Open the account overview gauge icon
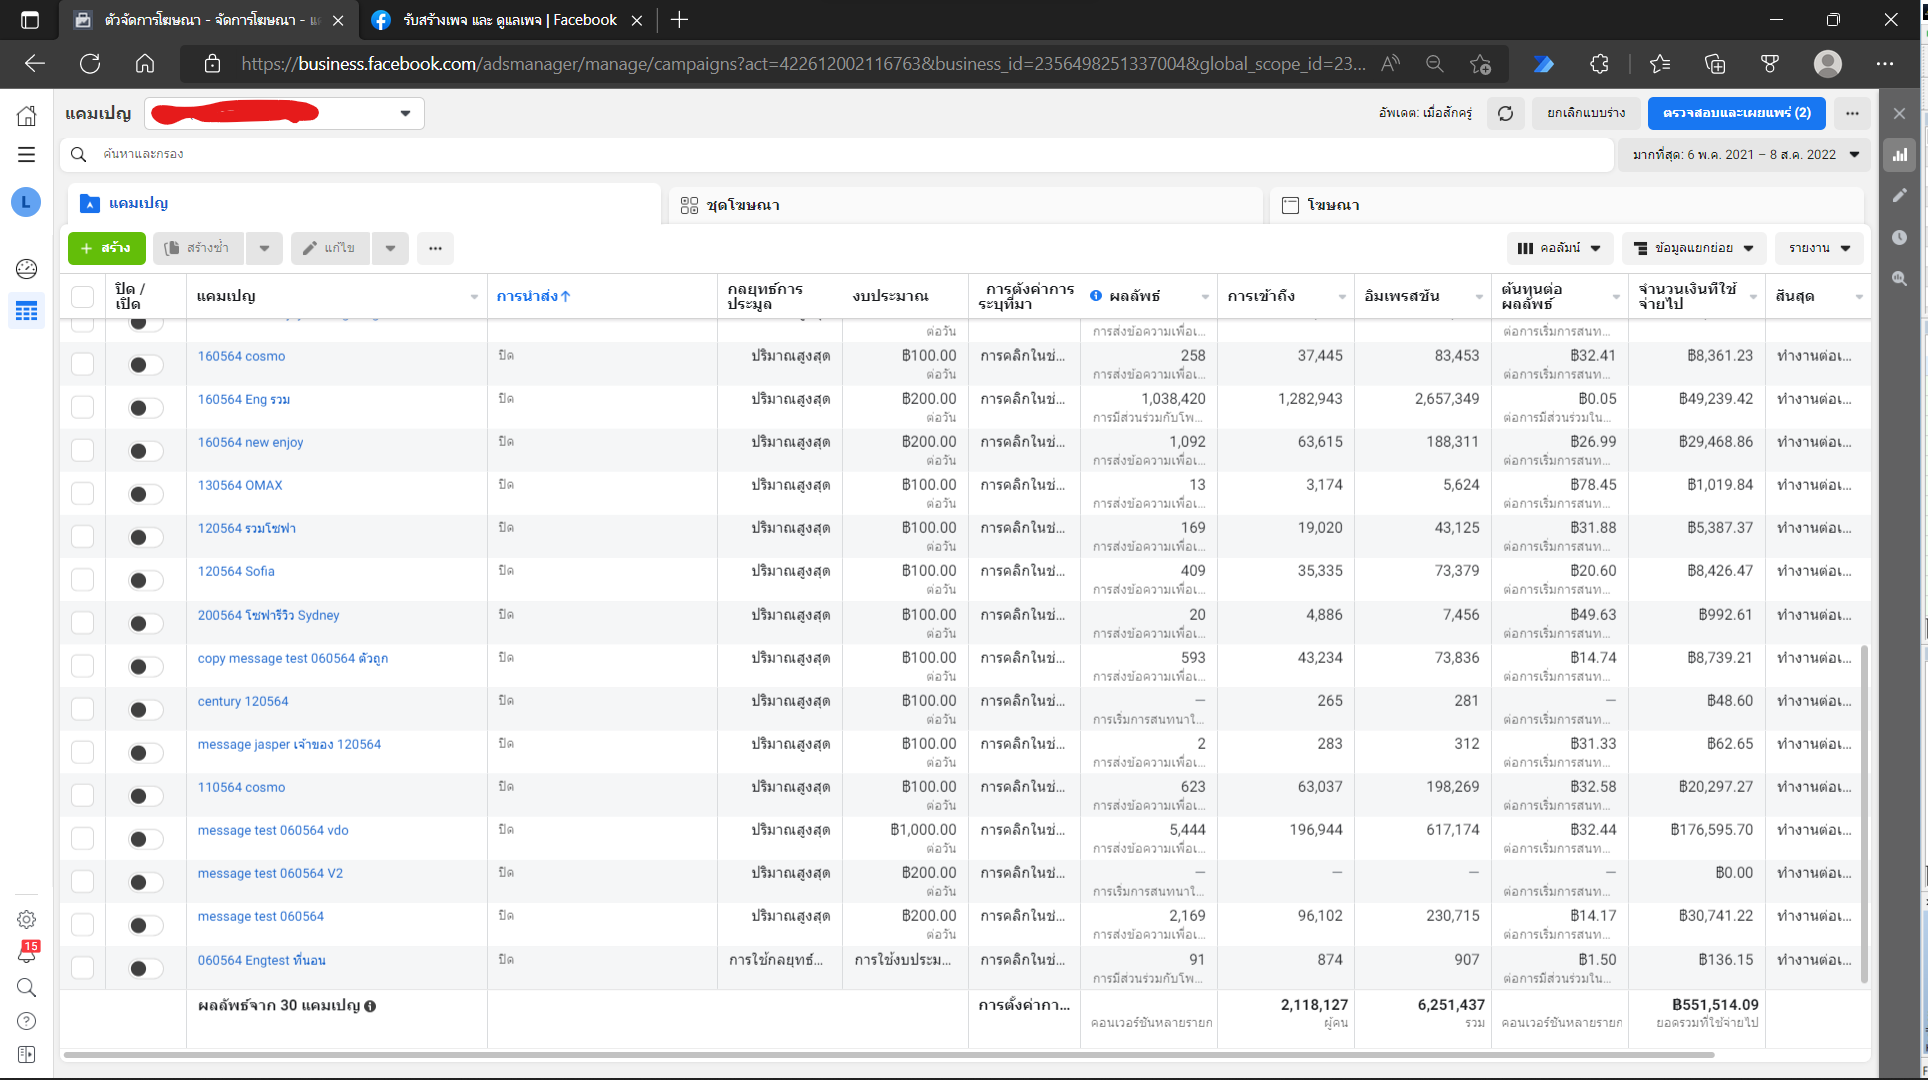This screenshot has width=1928, height=1080. tap(27, 268)
